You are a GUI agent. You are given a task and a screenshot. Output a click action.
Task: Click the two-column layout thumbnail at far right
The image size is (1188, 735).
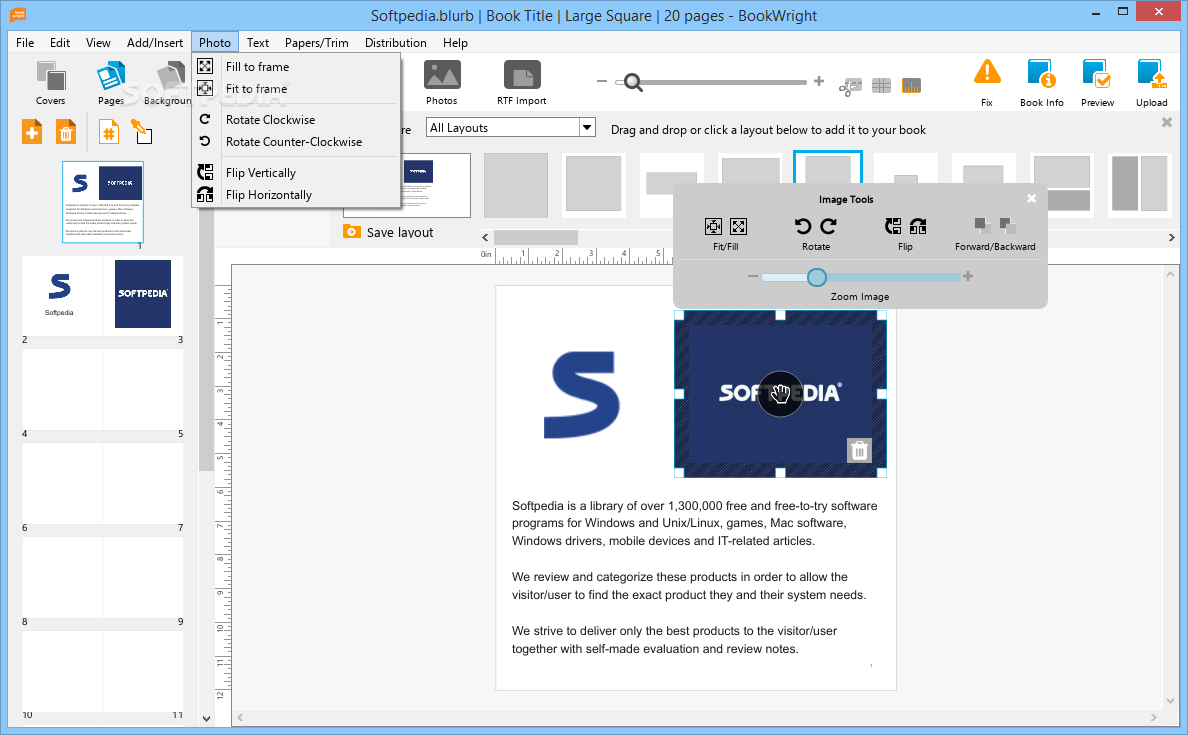[1140, 184]
